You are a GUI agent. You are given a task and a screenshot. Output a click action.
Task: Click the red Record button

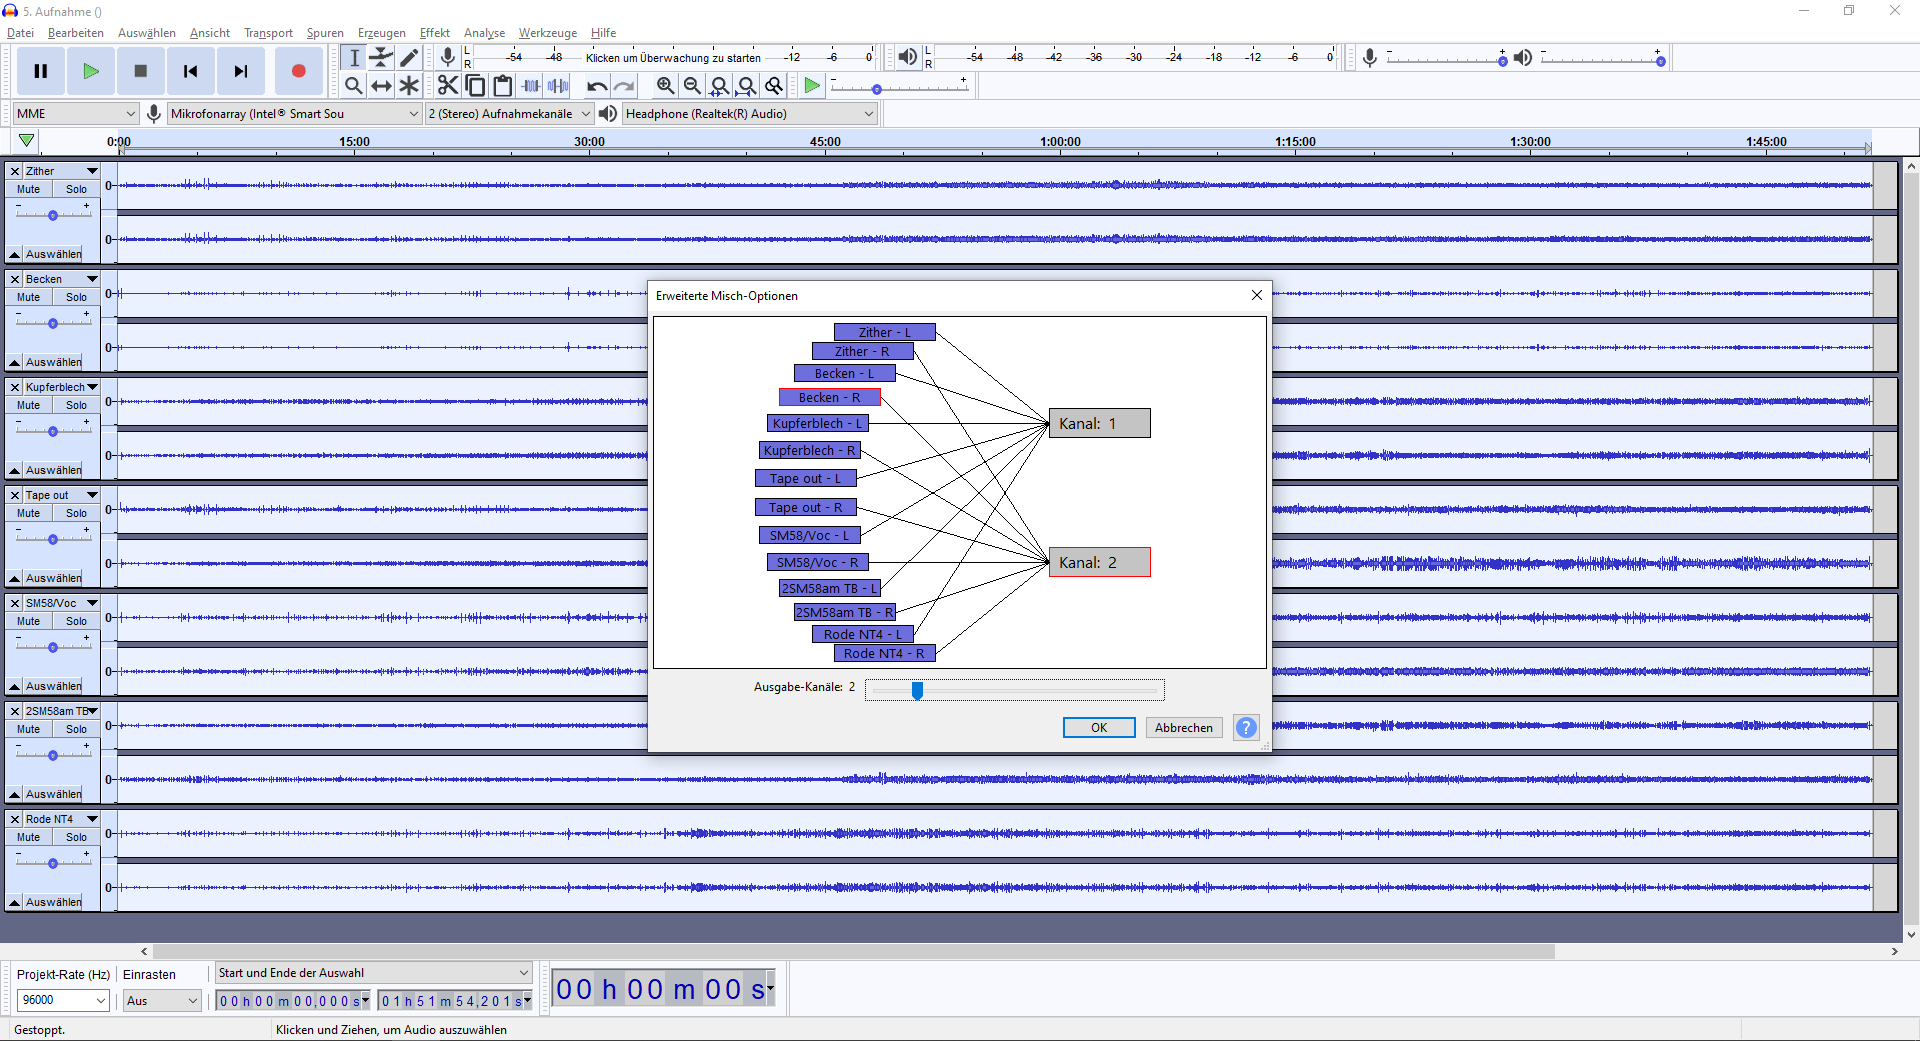click(x=298, y=71)
